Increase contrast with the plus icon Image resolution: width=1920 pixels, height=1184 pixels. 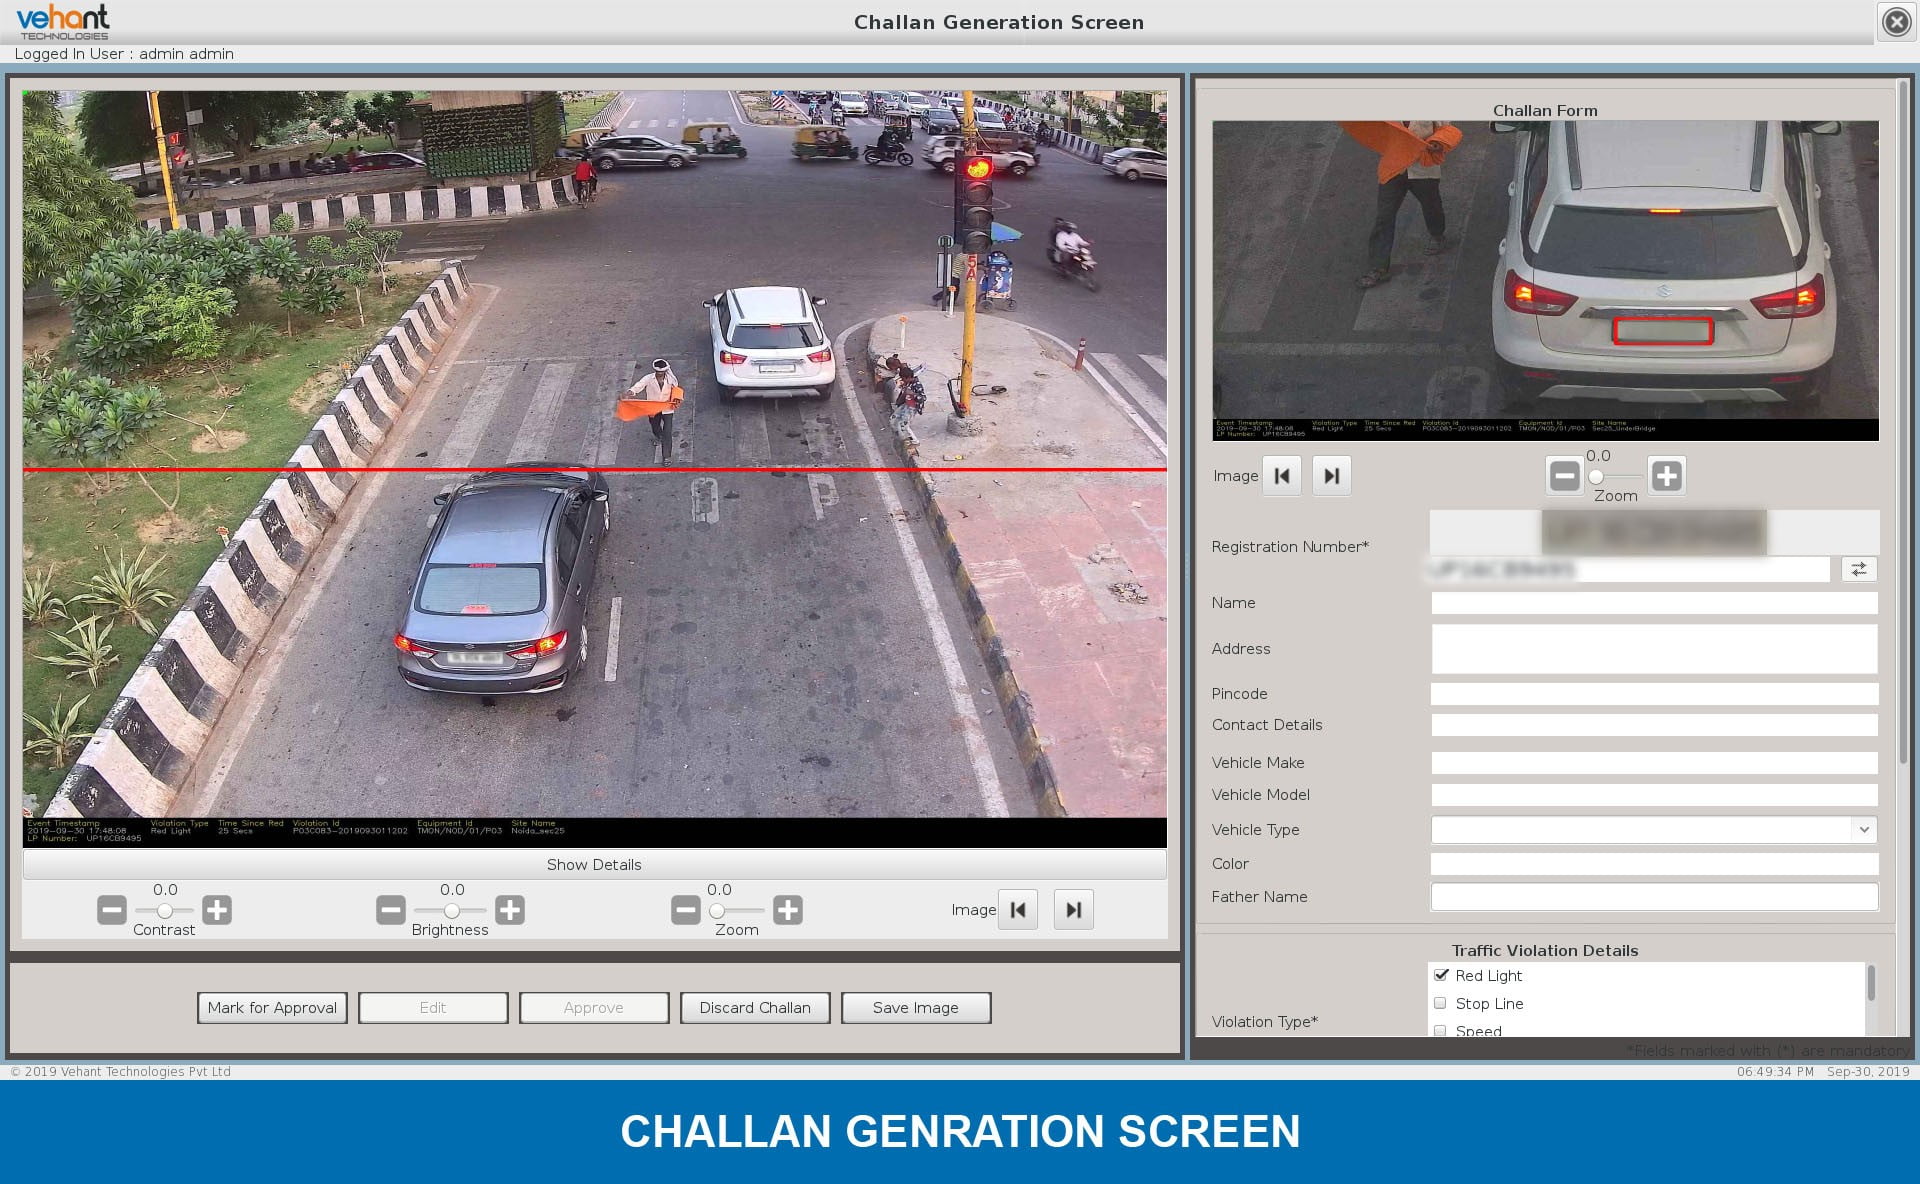pyautogui.click(x=217, y=910)
